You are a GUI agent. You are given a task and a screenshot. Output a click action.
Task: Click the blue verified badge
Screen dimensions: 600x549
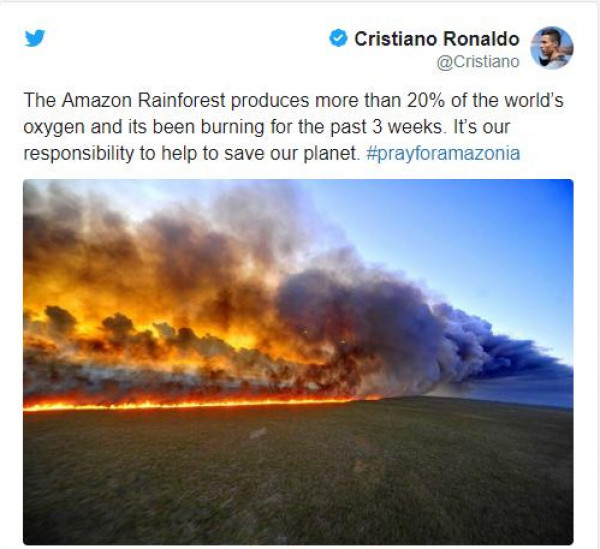[x=338, y=38]
